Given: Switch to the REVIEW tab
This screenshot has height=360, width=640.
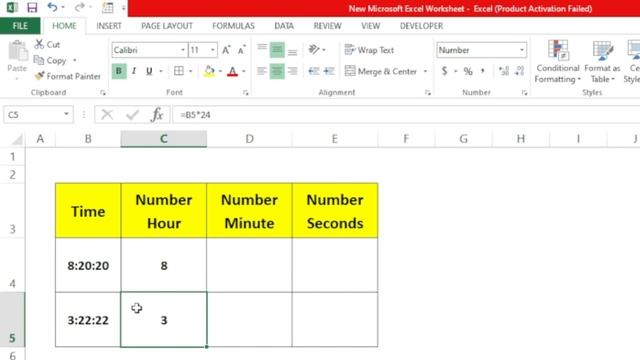Looking at the screenshot, I should pyautogui.click(x=327, y=26).
